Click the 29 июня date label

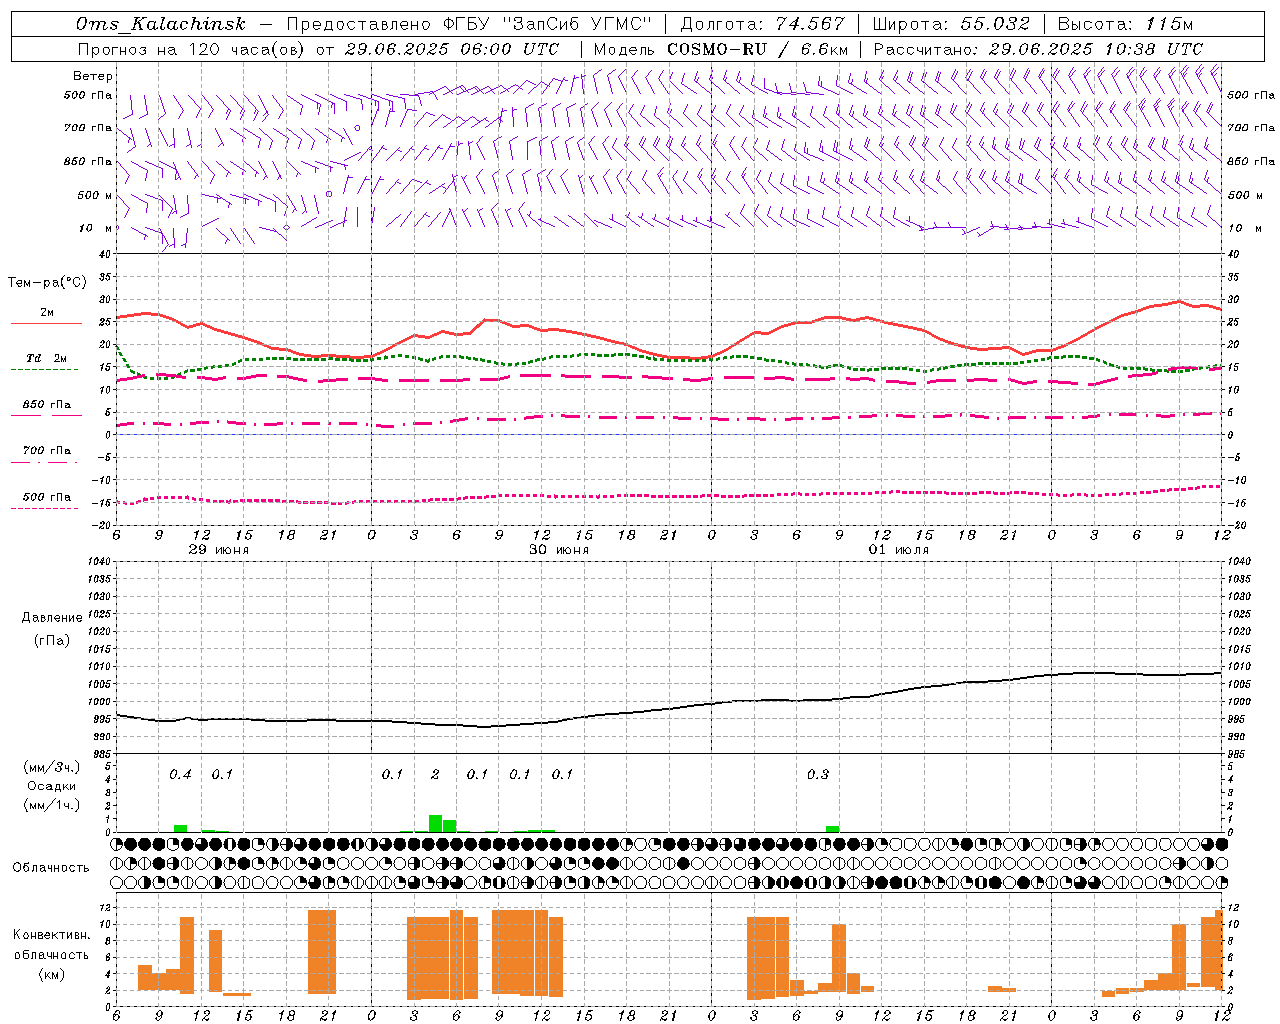[x=219, y=550]
